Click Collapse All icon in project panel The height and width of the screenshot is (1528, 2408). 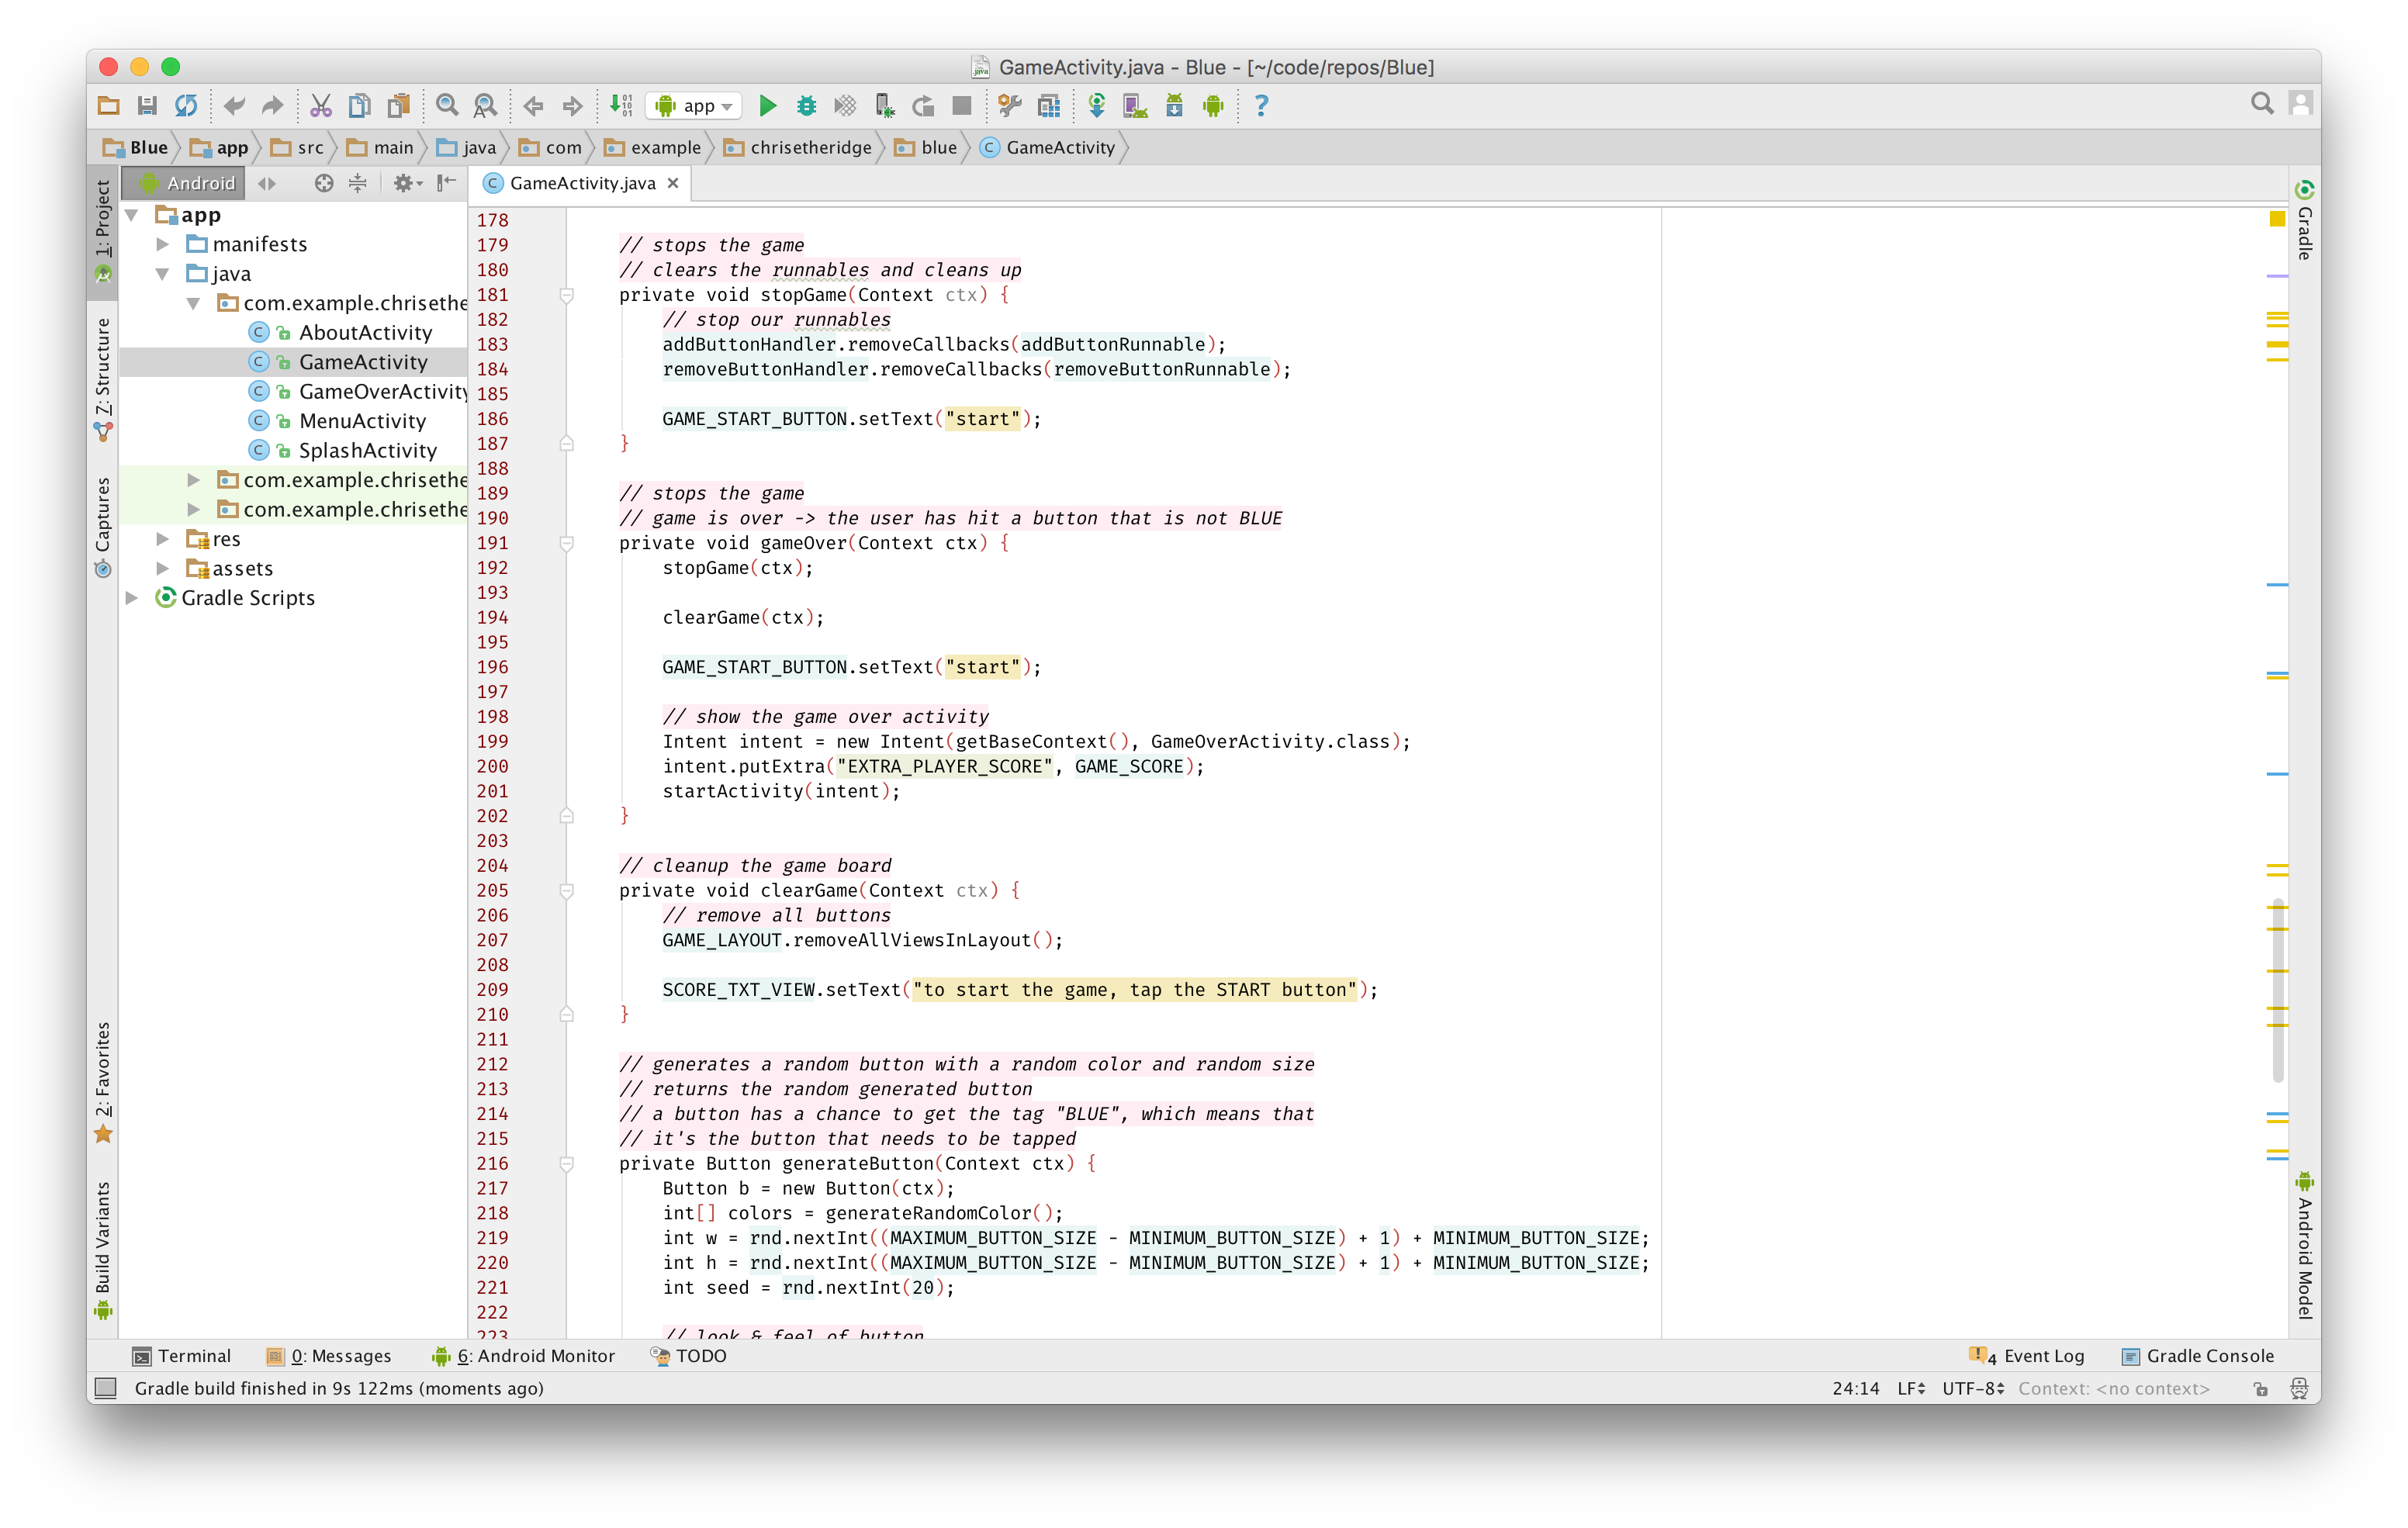(x=357, y=183)
